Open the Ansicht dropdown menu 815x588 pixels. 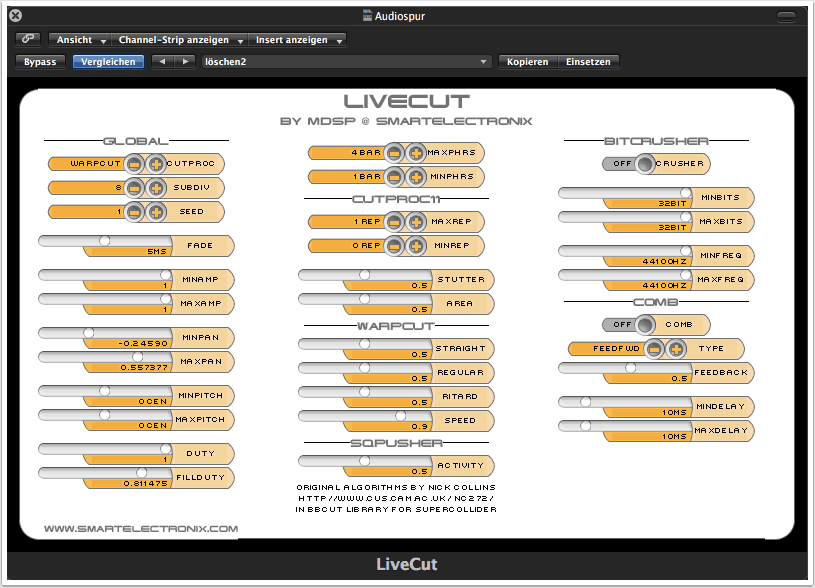[81, 40]
